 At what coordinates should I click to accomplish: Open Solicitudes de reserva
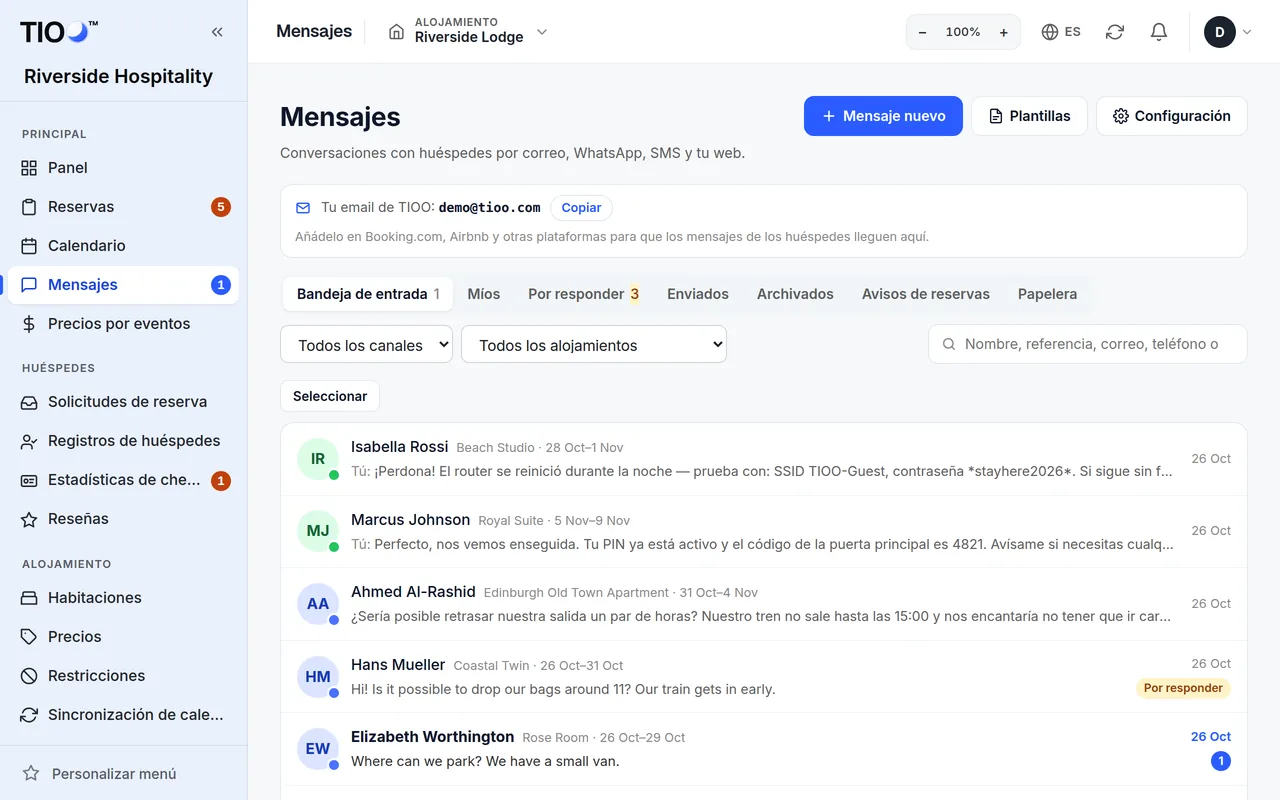tap(123, 402)
